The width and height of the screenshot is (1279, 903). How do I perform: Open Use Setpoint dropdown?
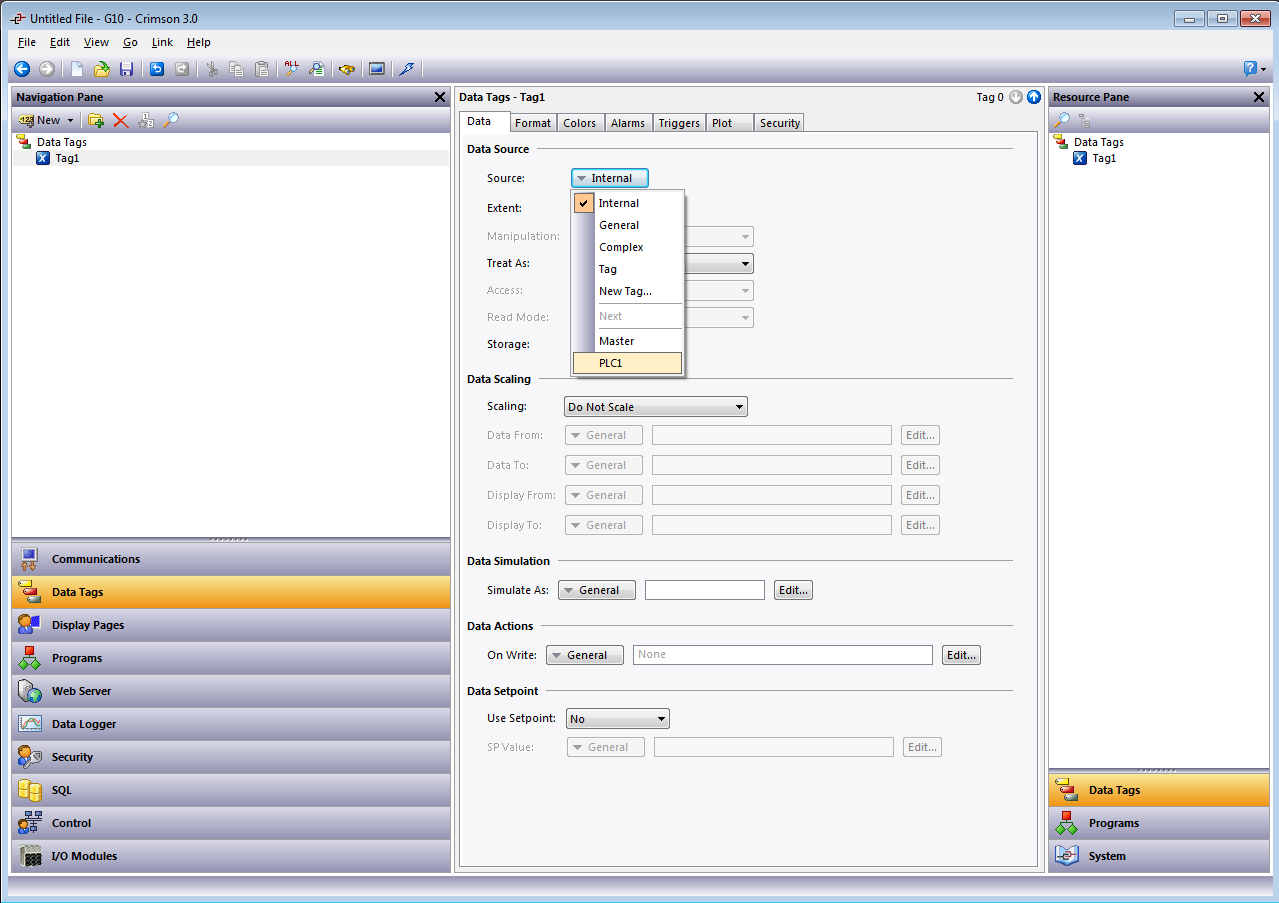point(618,719)
